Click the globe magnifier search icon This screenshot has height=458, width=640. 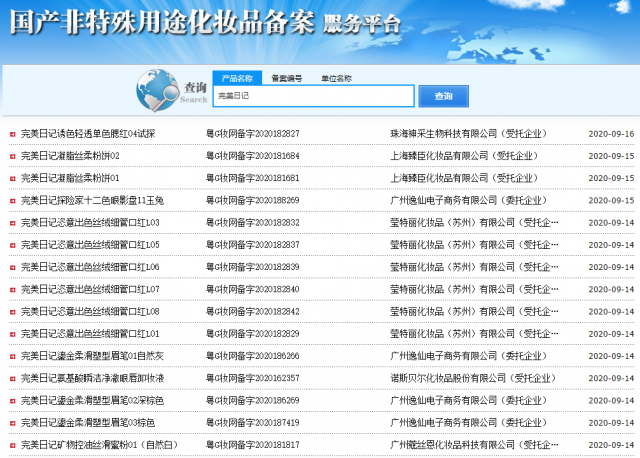pyautogui.click(x=157, y=90)
